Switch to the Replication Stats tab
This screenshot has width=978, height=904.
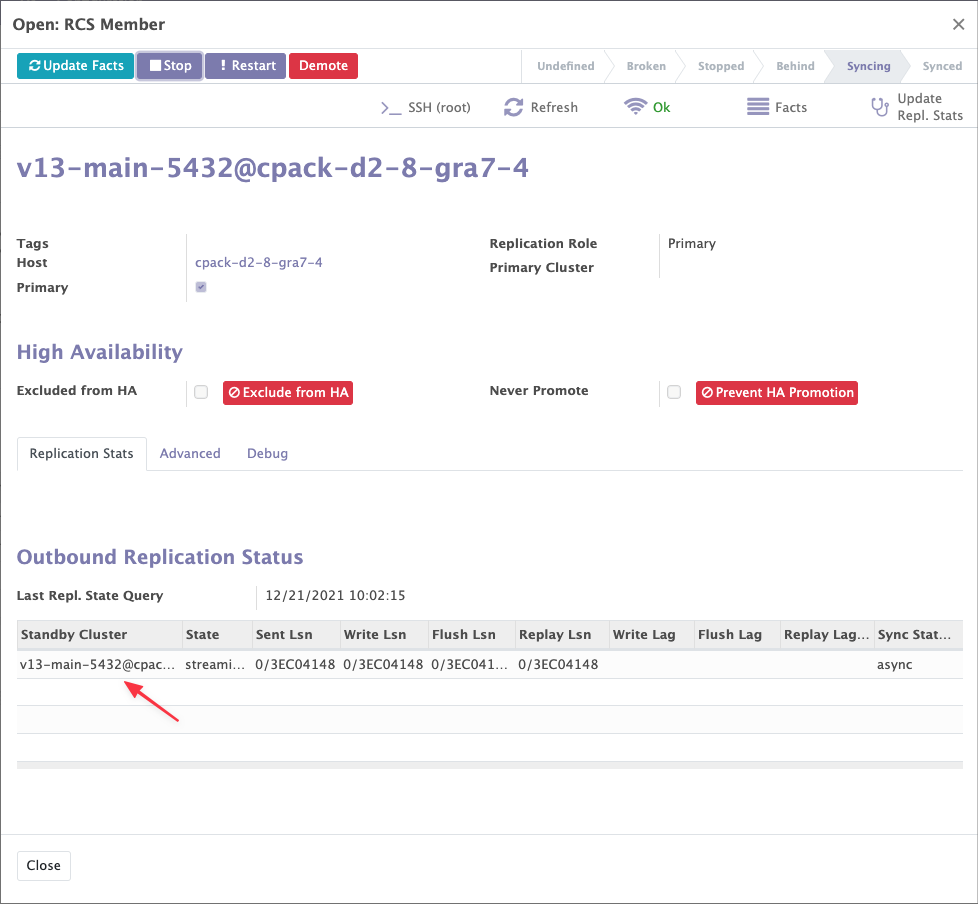coord(82,454)
